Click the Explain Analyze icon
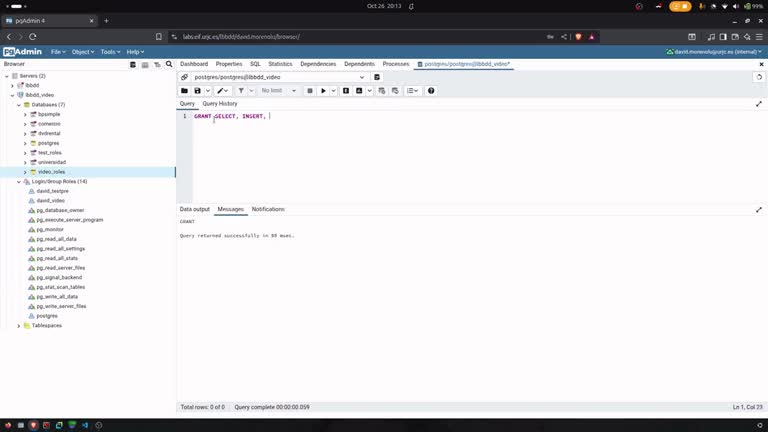The width and height of the screenshot is (768, 432). click(359, 91)
